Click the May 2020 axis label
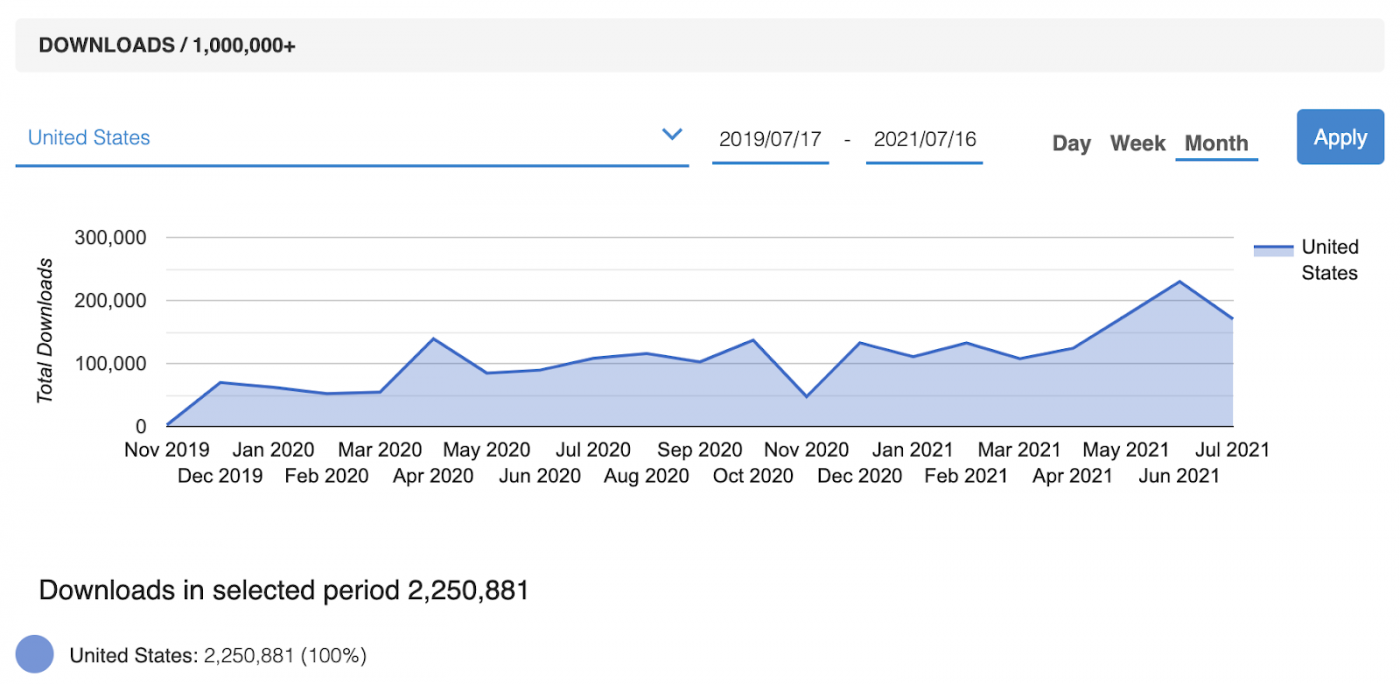Viewport: 1400px width, 684px height. tap(487, 450)
